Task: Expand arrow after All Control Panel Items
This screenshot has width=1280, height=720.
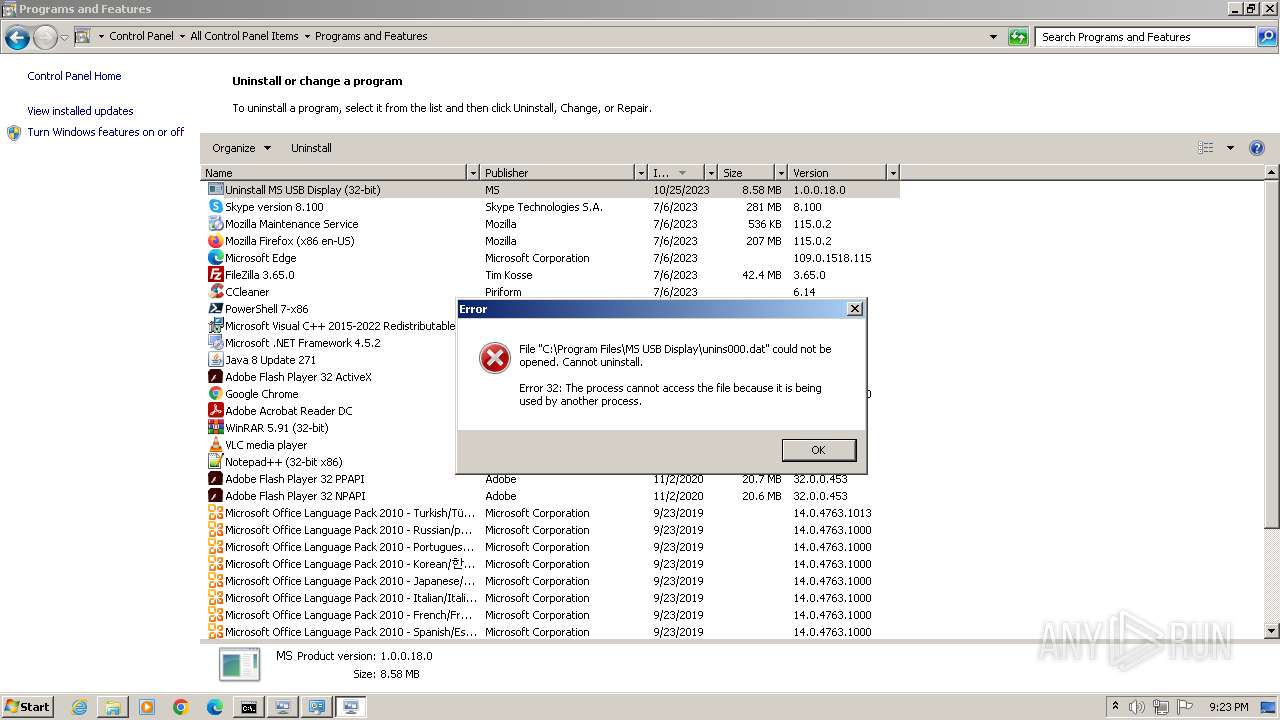Action: coord(307,36)
